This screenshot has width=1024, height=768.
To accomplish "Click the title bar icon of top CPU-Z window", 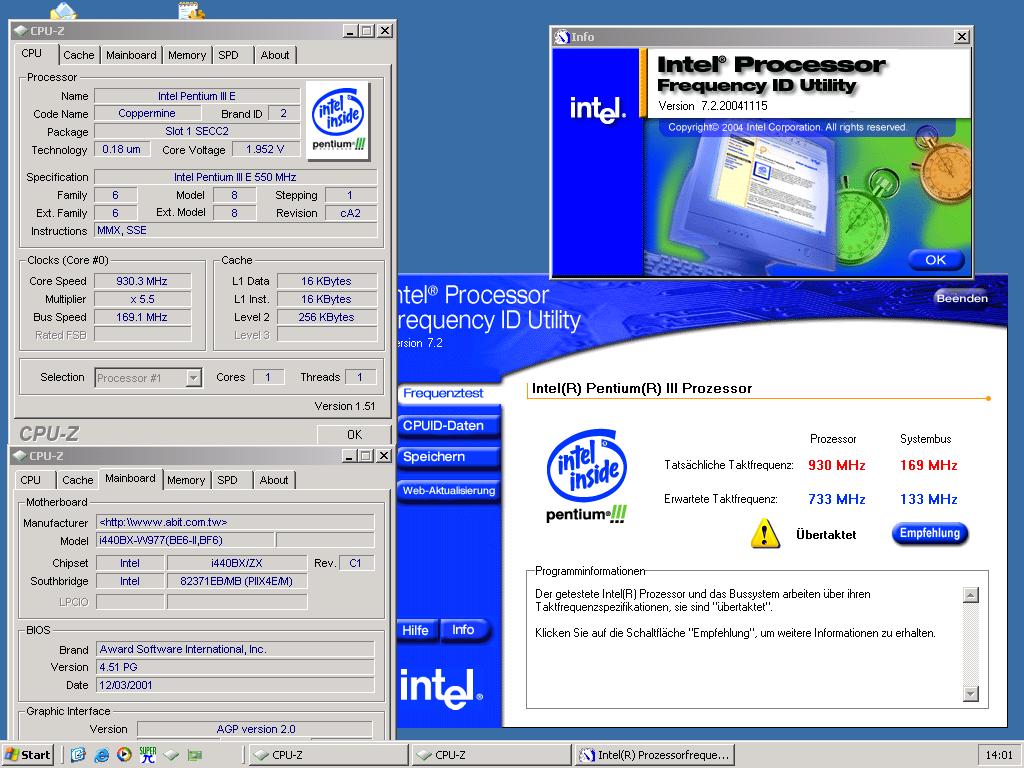I will pyautogui.click(x=21, y=31).
